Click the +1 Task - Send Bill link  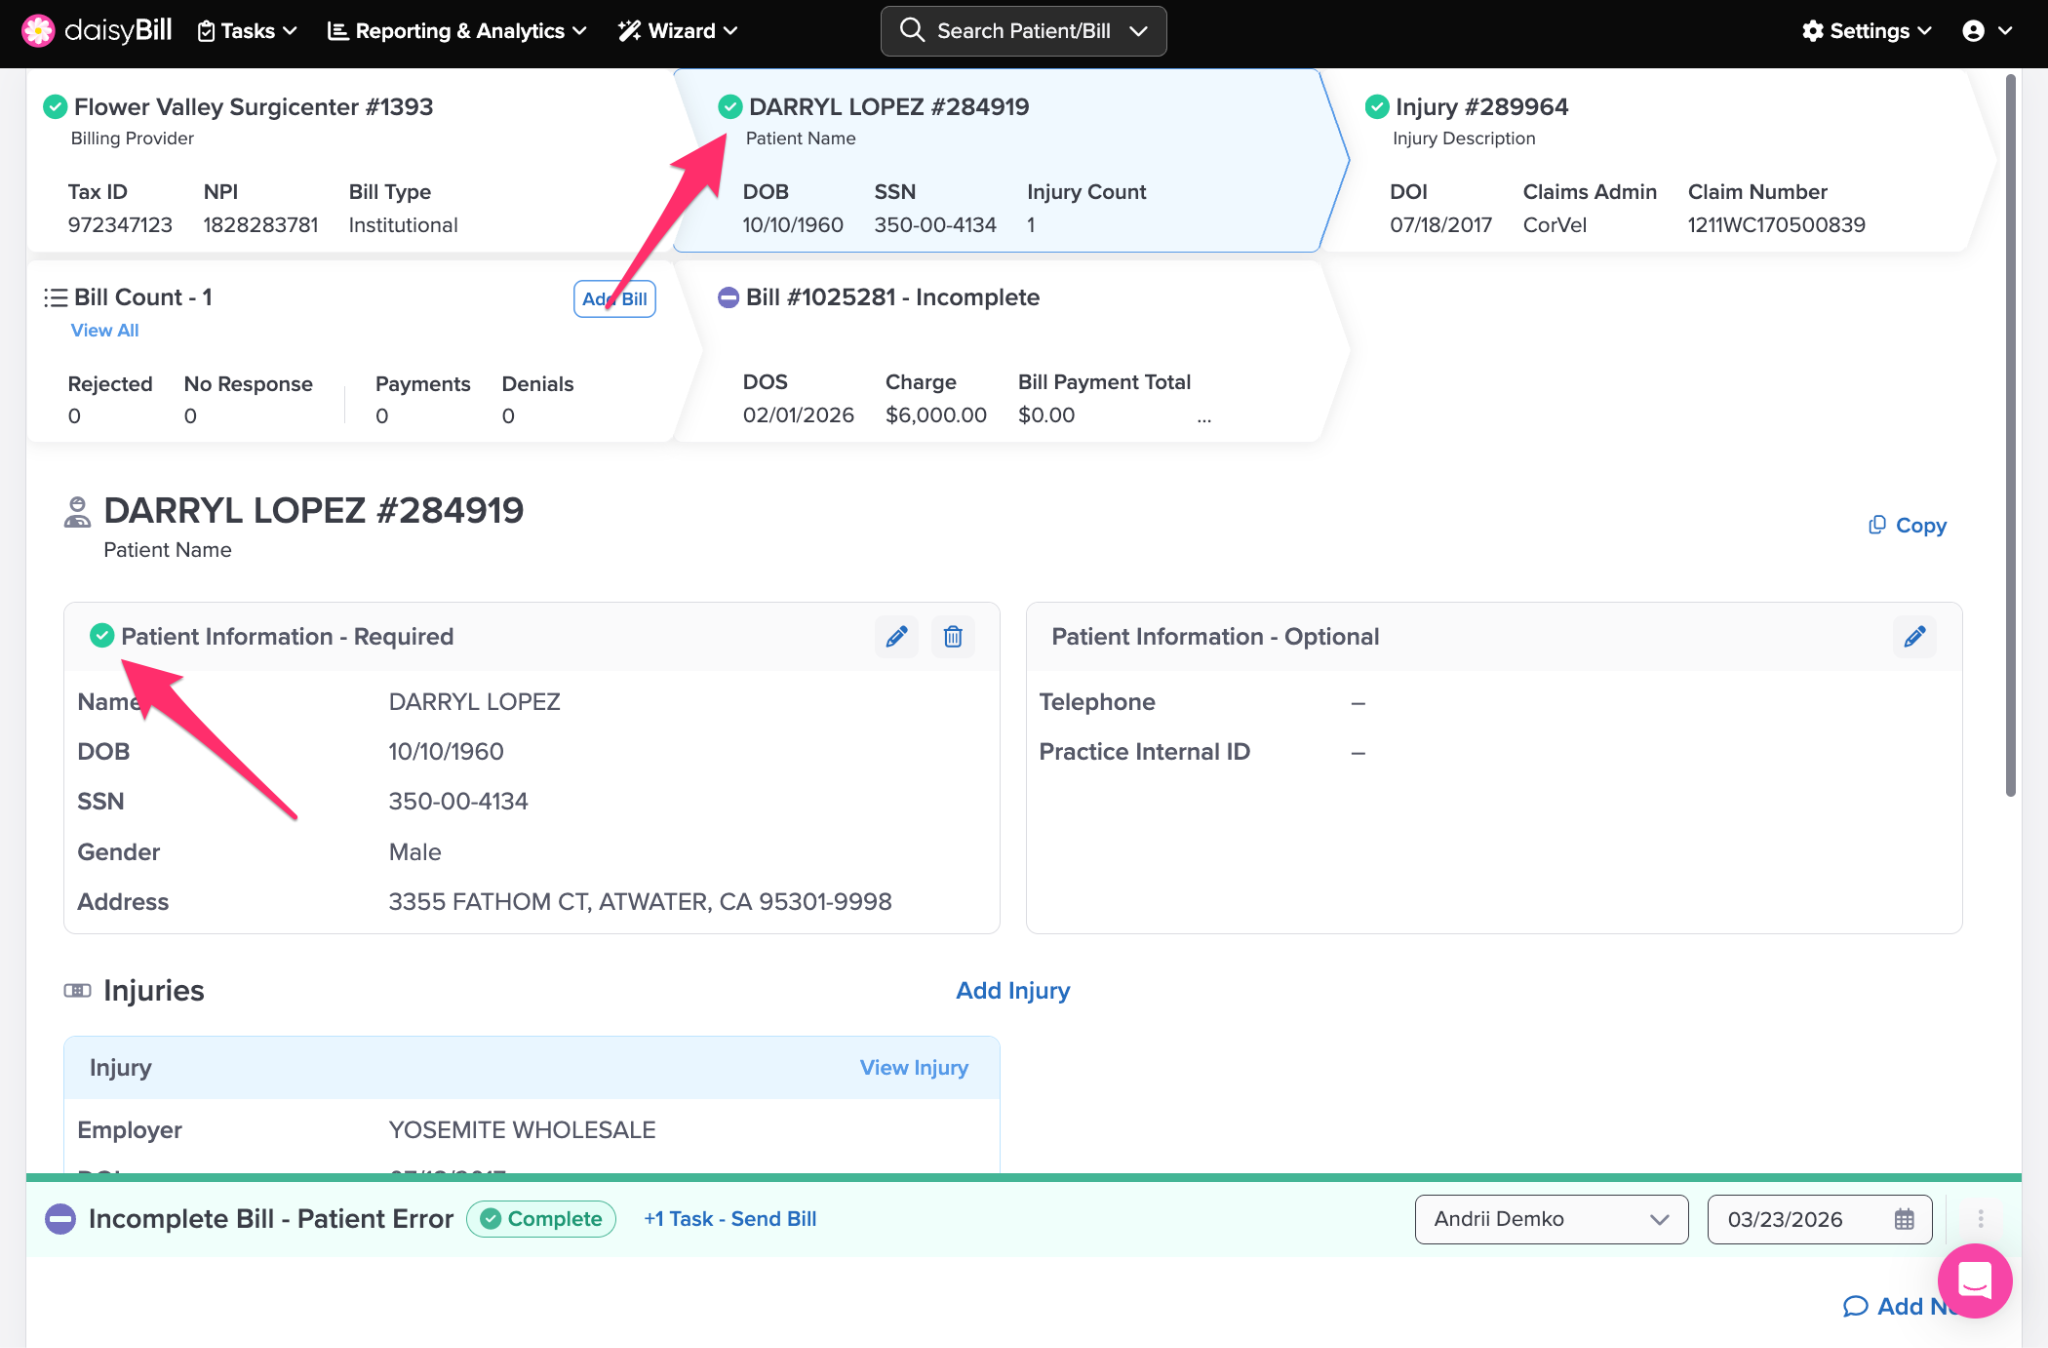(x=730, y=1219)
